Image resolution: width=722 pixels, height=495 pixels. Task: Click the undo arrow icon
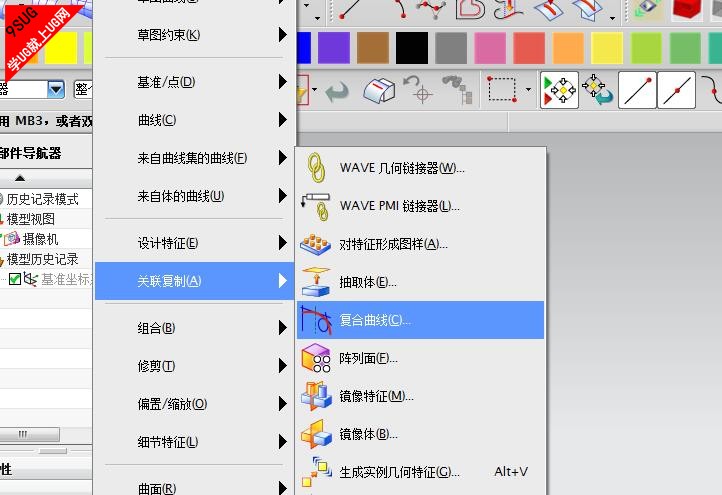point(337,92)
